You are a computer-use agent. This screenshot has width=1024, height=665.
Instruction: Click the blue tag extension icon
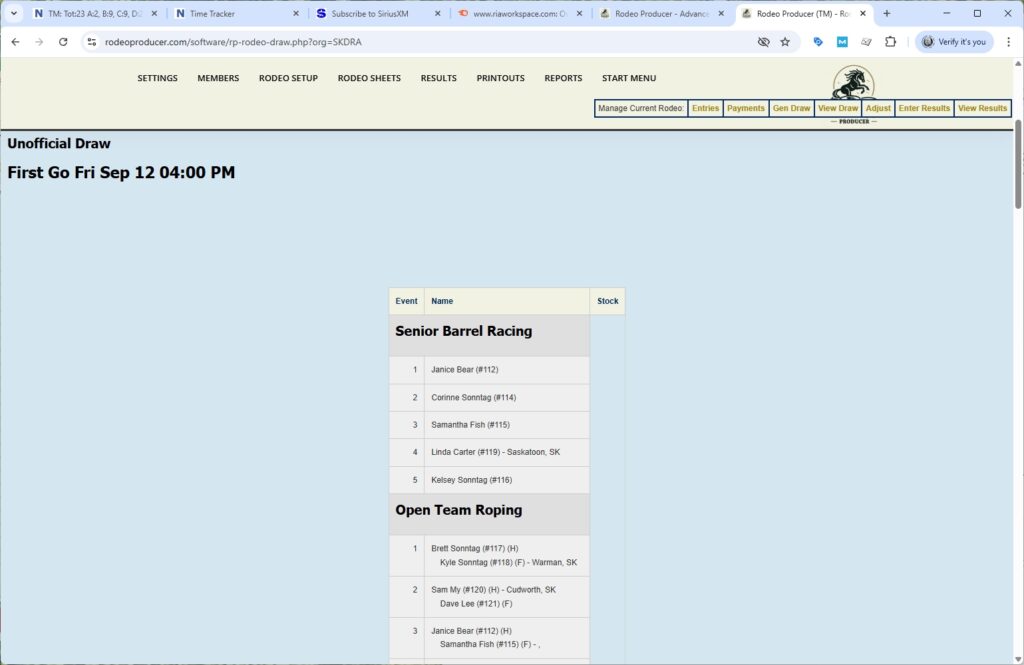(818, 42)
